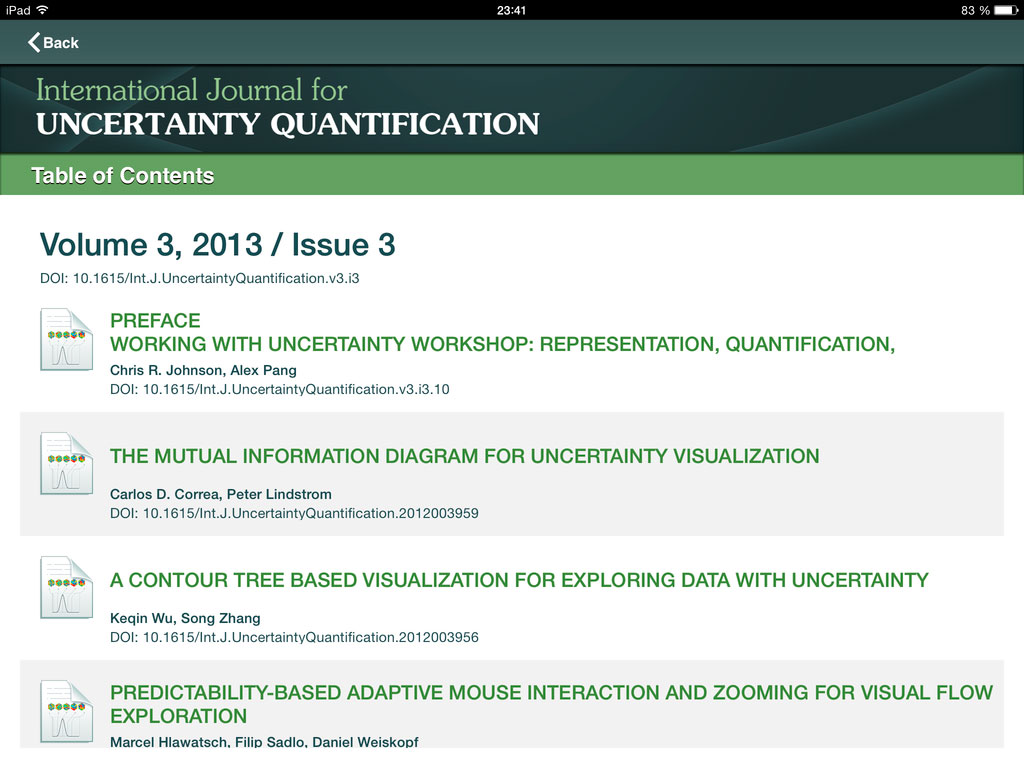Open document icon for Mutual Information Diagram article
The height and width of the screenshot is (768, 1024).
[66, 464]
